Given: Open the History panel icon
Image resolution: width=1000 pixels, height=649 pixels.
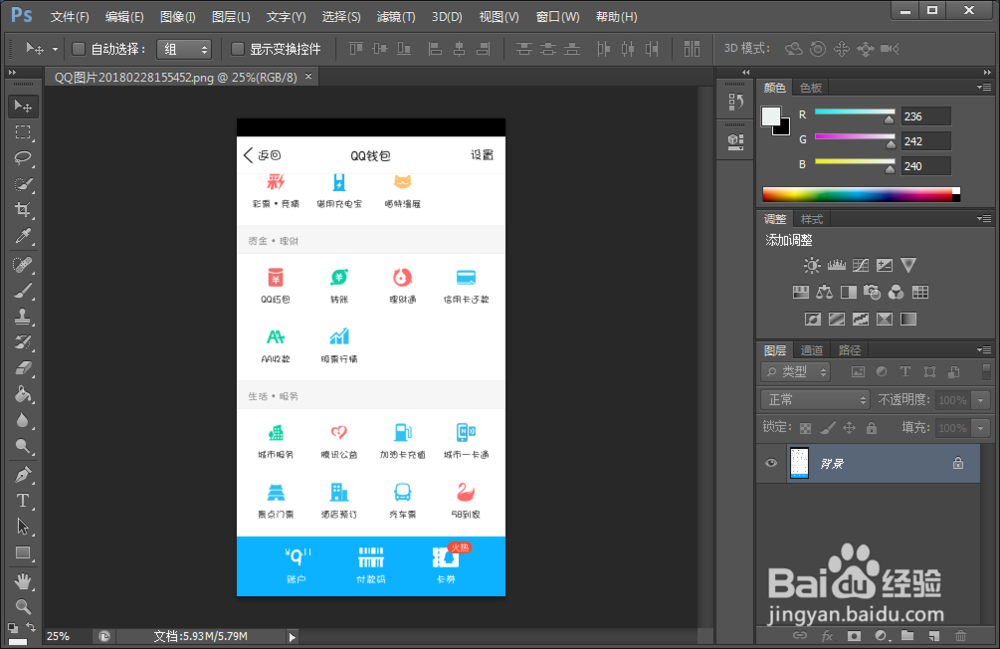Looking at the screenshot, I should point(735,102).
